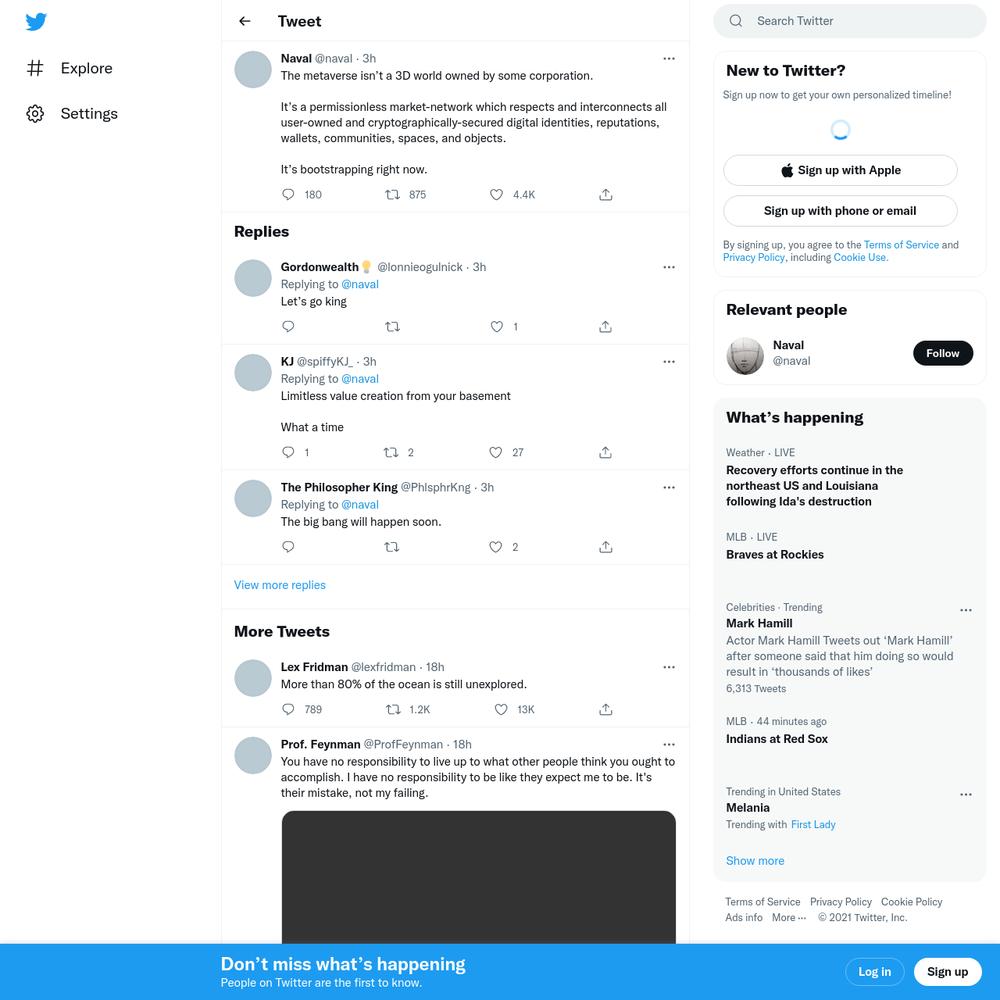Follow Naval in Relevant people
Screen dimensions: 1000x1000
(x=943, y=353)
